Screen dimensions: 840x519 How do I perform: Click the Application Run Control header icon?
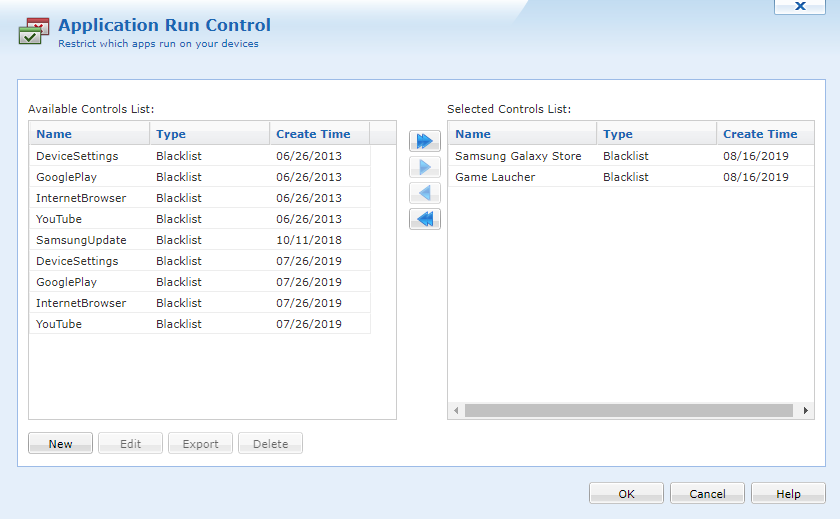point(34,31)
